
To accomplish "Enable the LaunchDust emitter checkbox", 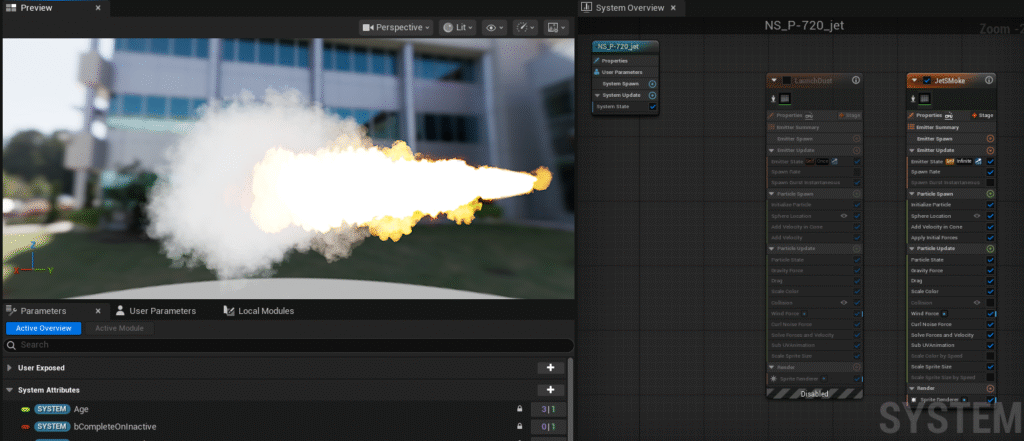I will [787, 80].
